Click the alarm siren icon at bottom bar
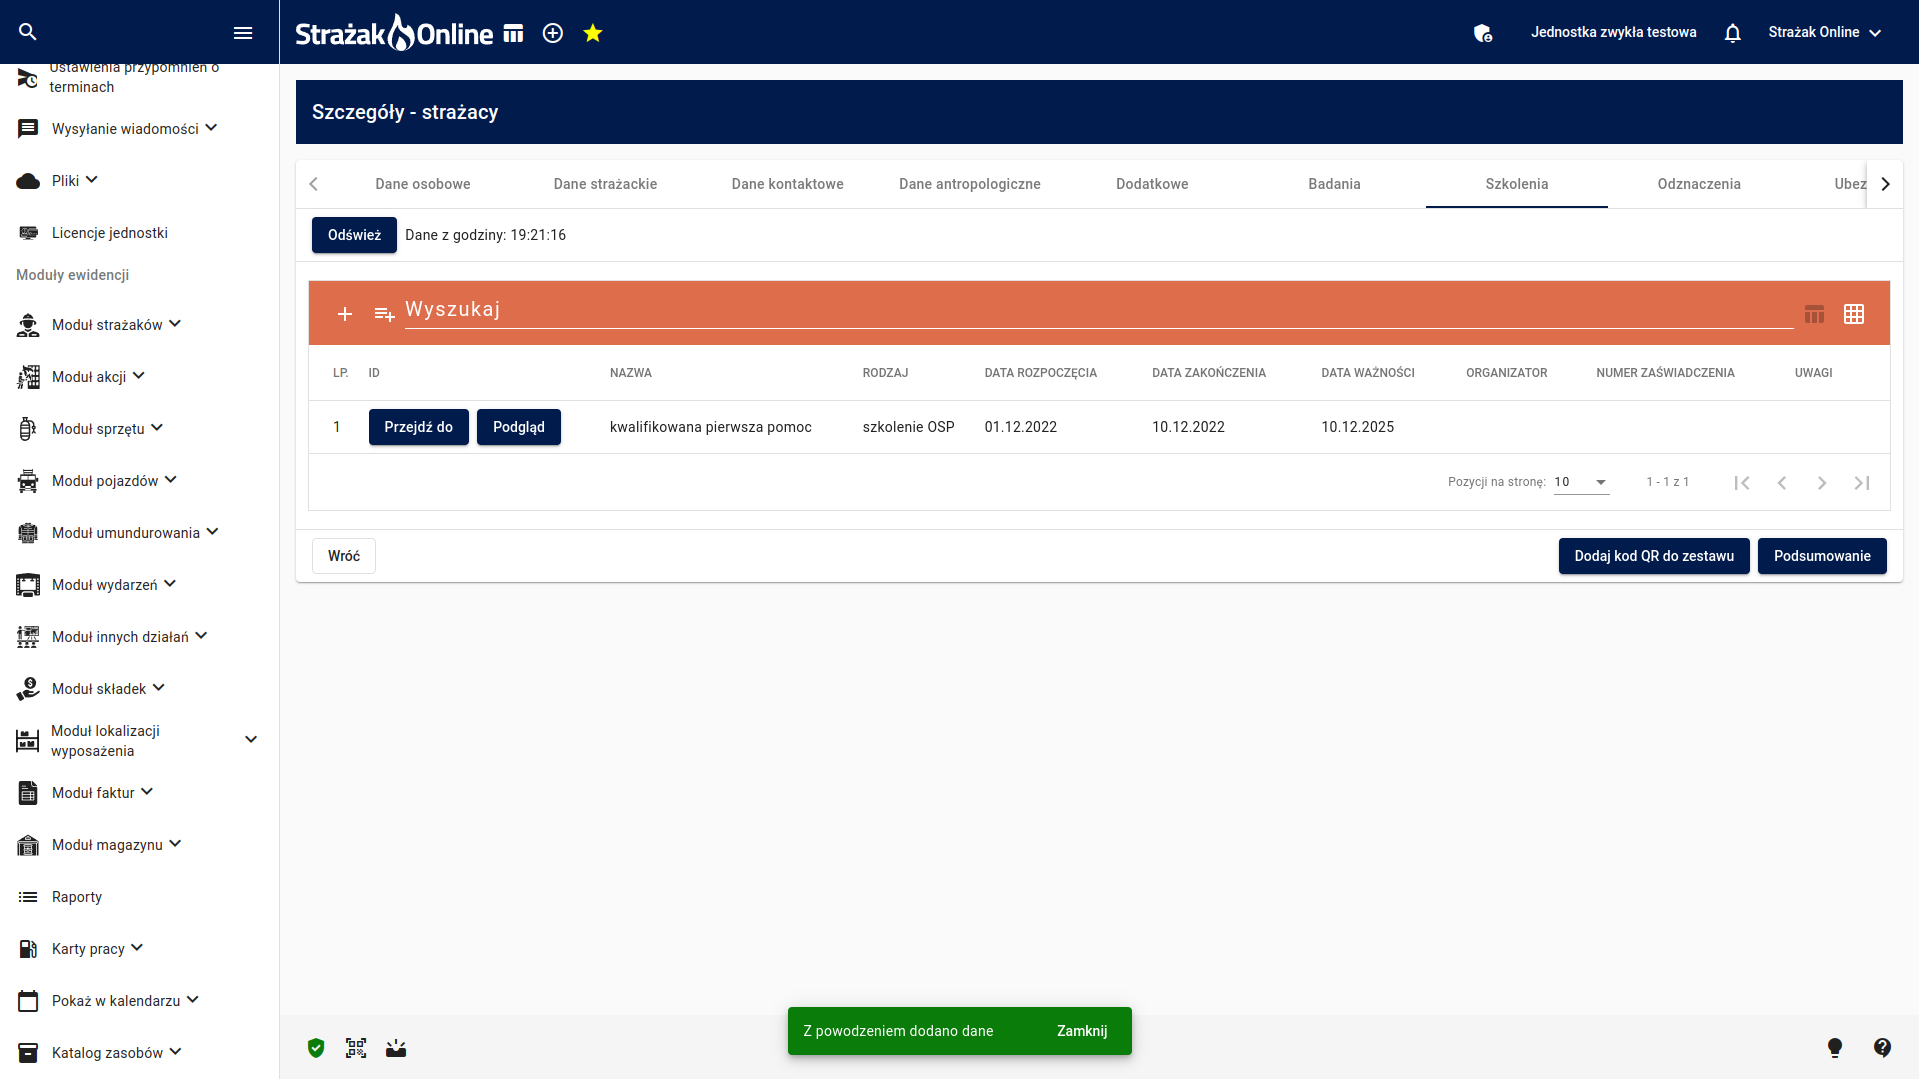This screenshot has height=1080, width=1920. 396,1048
